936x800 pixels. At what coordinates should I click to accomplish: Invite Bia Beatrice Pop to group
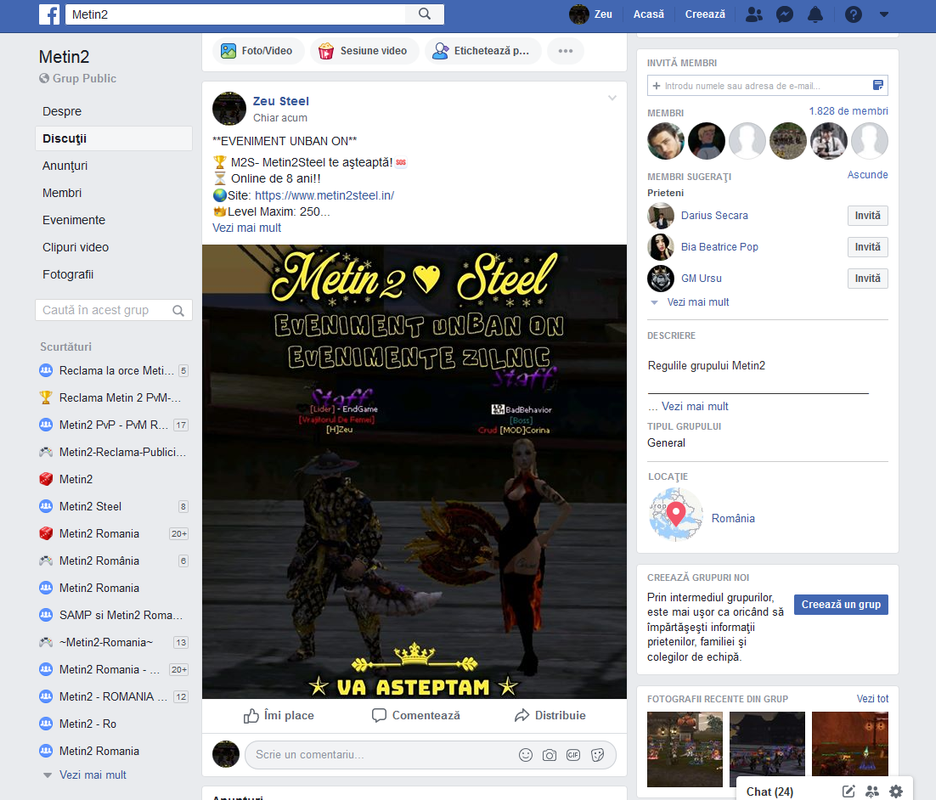(x=867, y=247)
